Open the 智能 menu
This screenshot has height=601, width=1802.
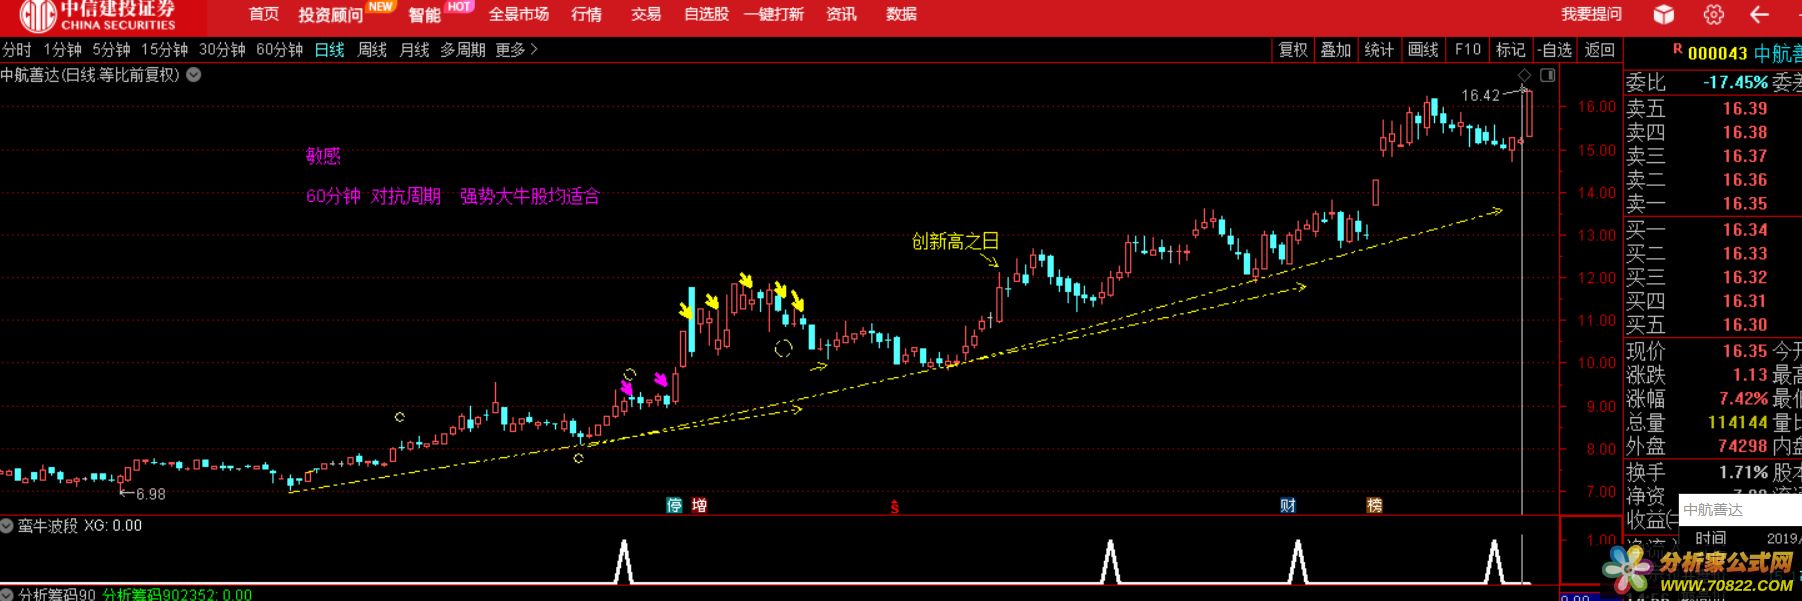coord(424,15)
